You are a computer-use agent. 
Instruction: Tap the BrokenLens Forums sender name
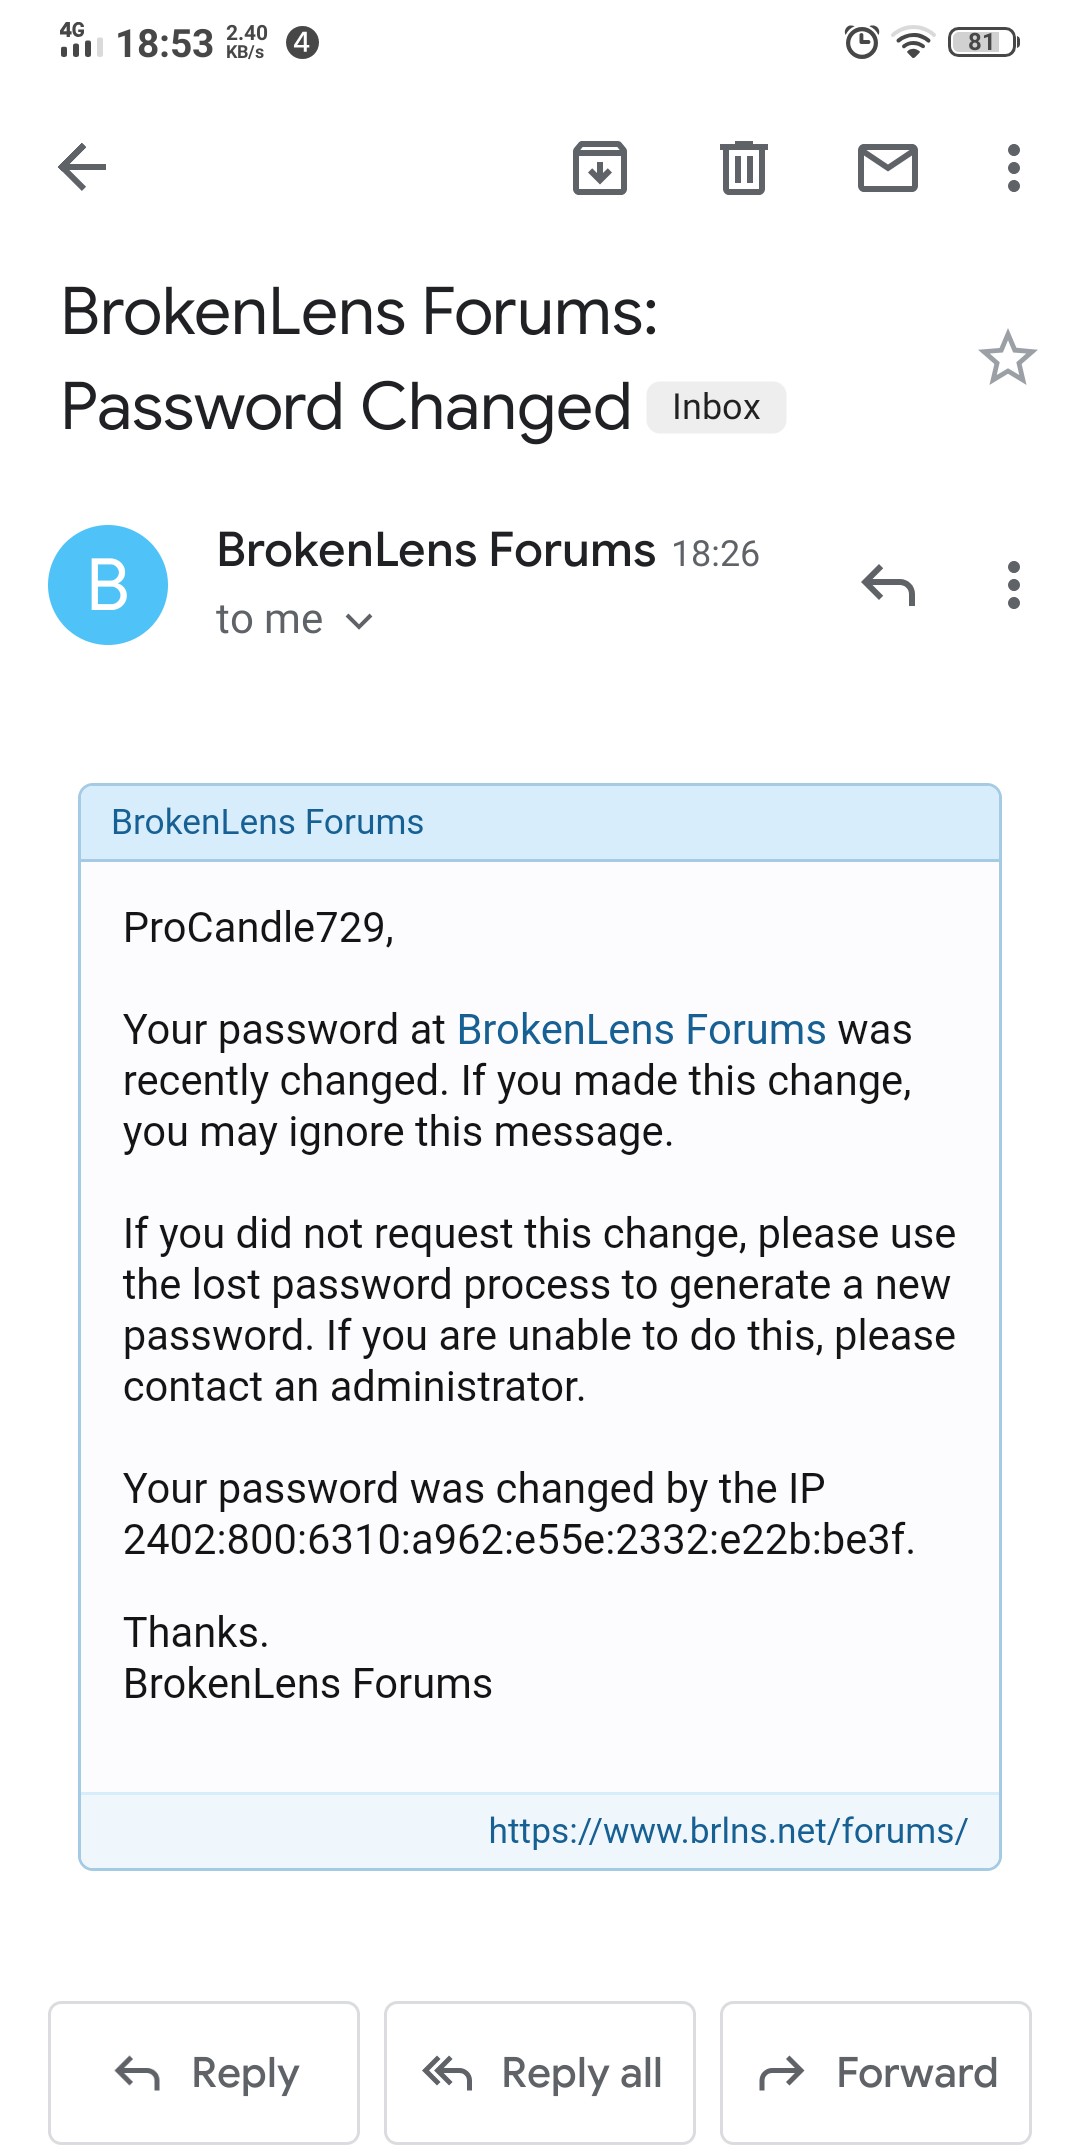pos(436,550)
